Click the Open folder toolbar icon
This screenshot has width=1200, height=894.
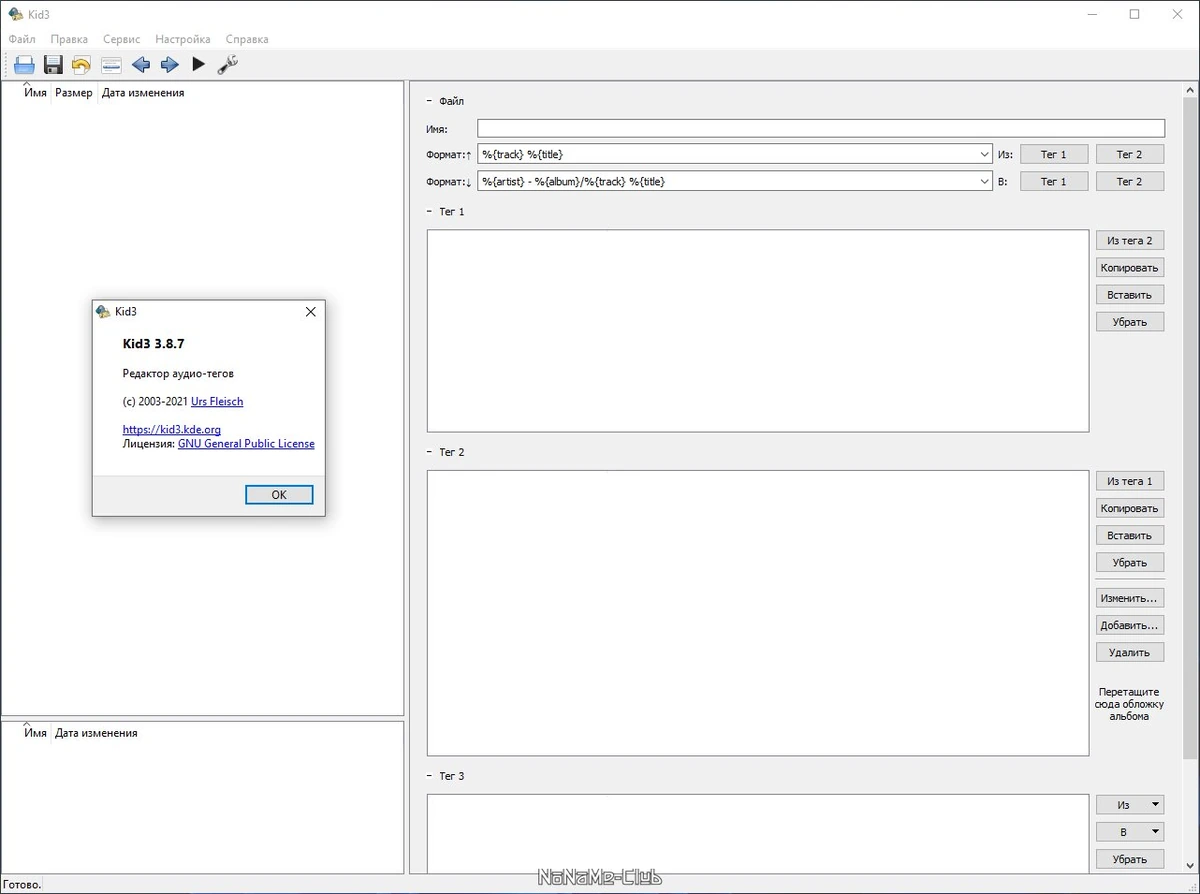tap(24, 65)
